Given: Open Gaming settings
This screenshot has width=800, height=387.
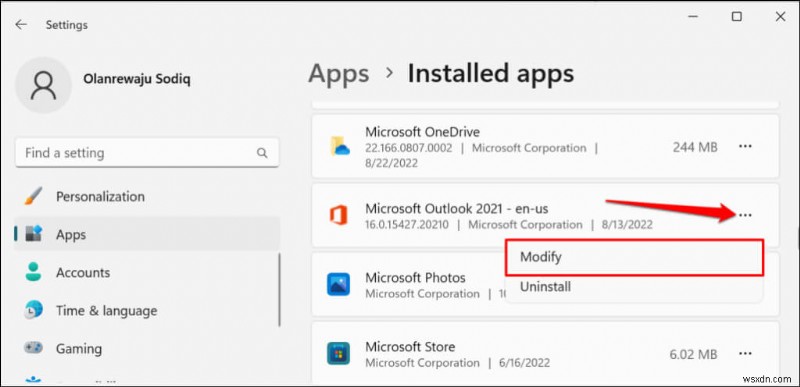Looking at the screenshot, I should 147,349.
